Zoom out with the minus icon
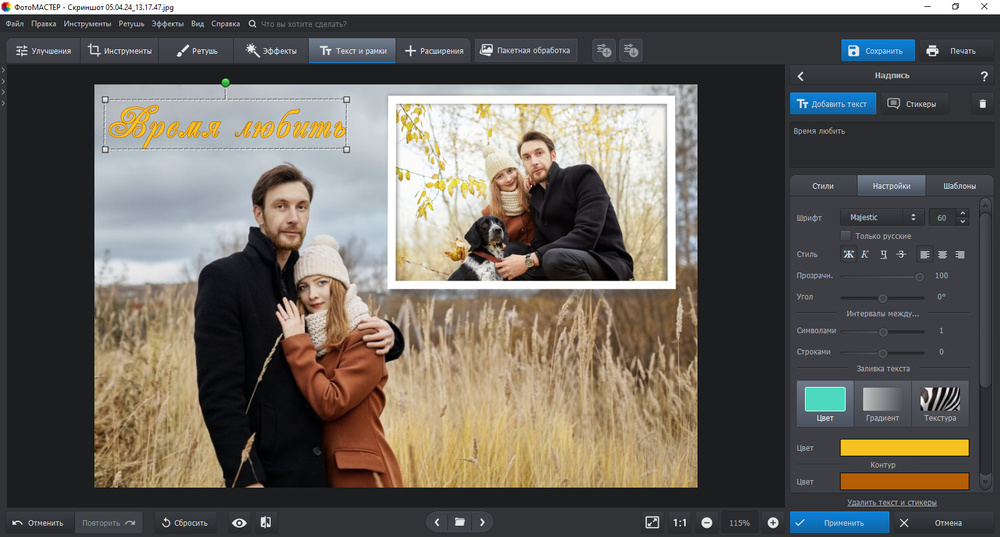This screenshot has width=1000, height=537. tap(707, 522)
